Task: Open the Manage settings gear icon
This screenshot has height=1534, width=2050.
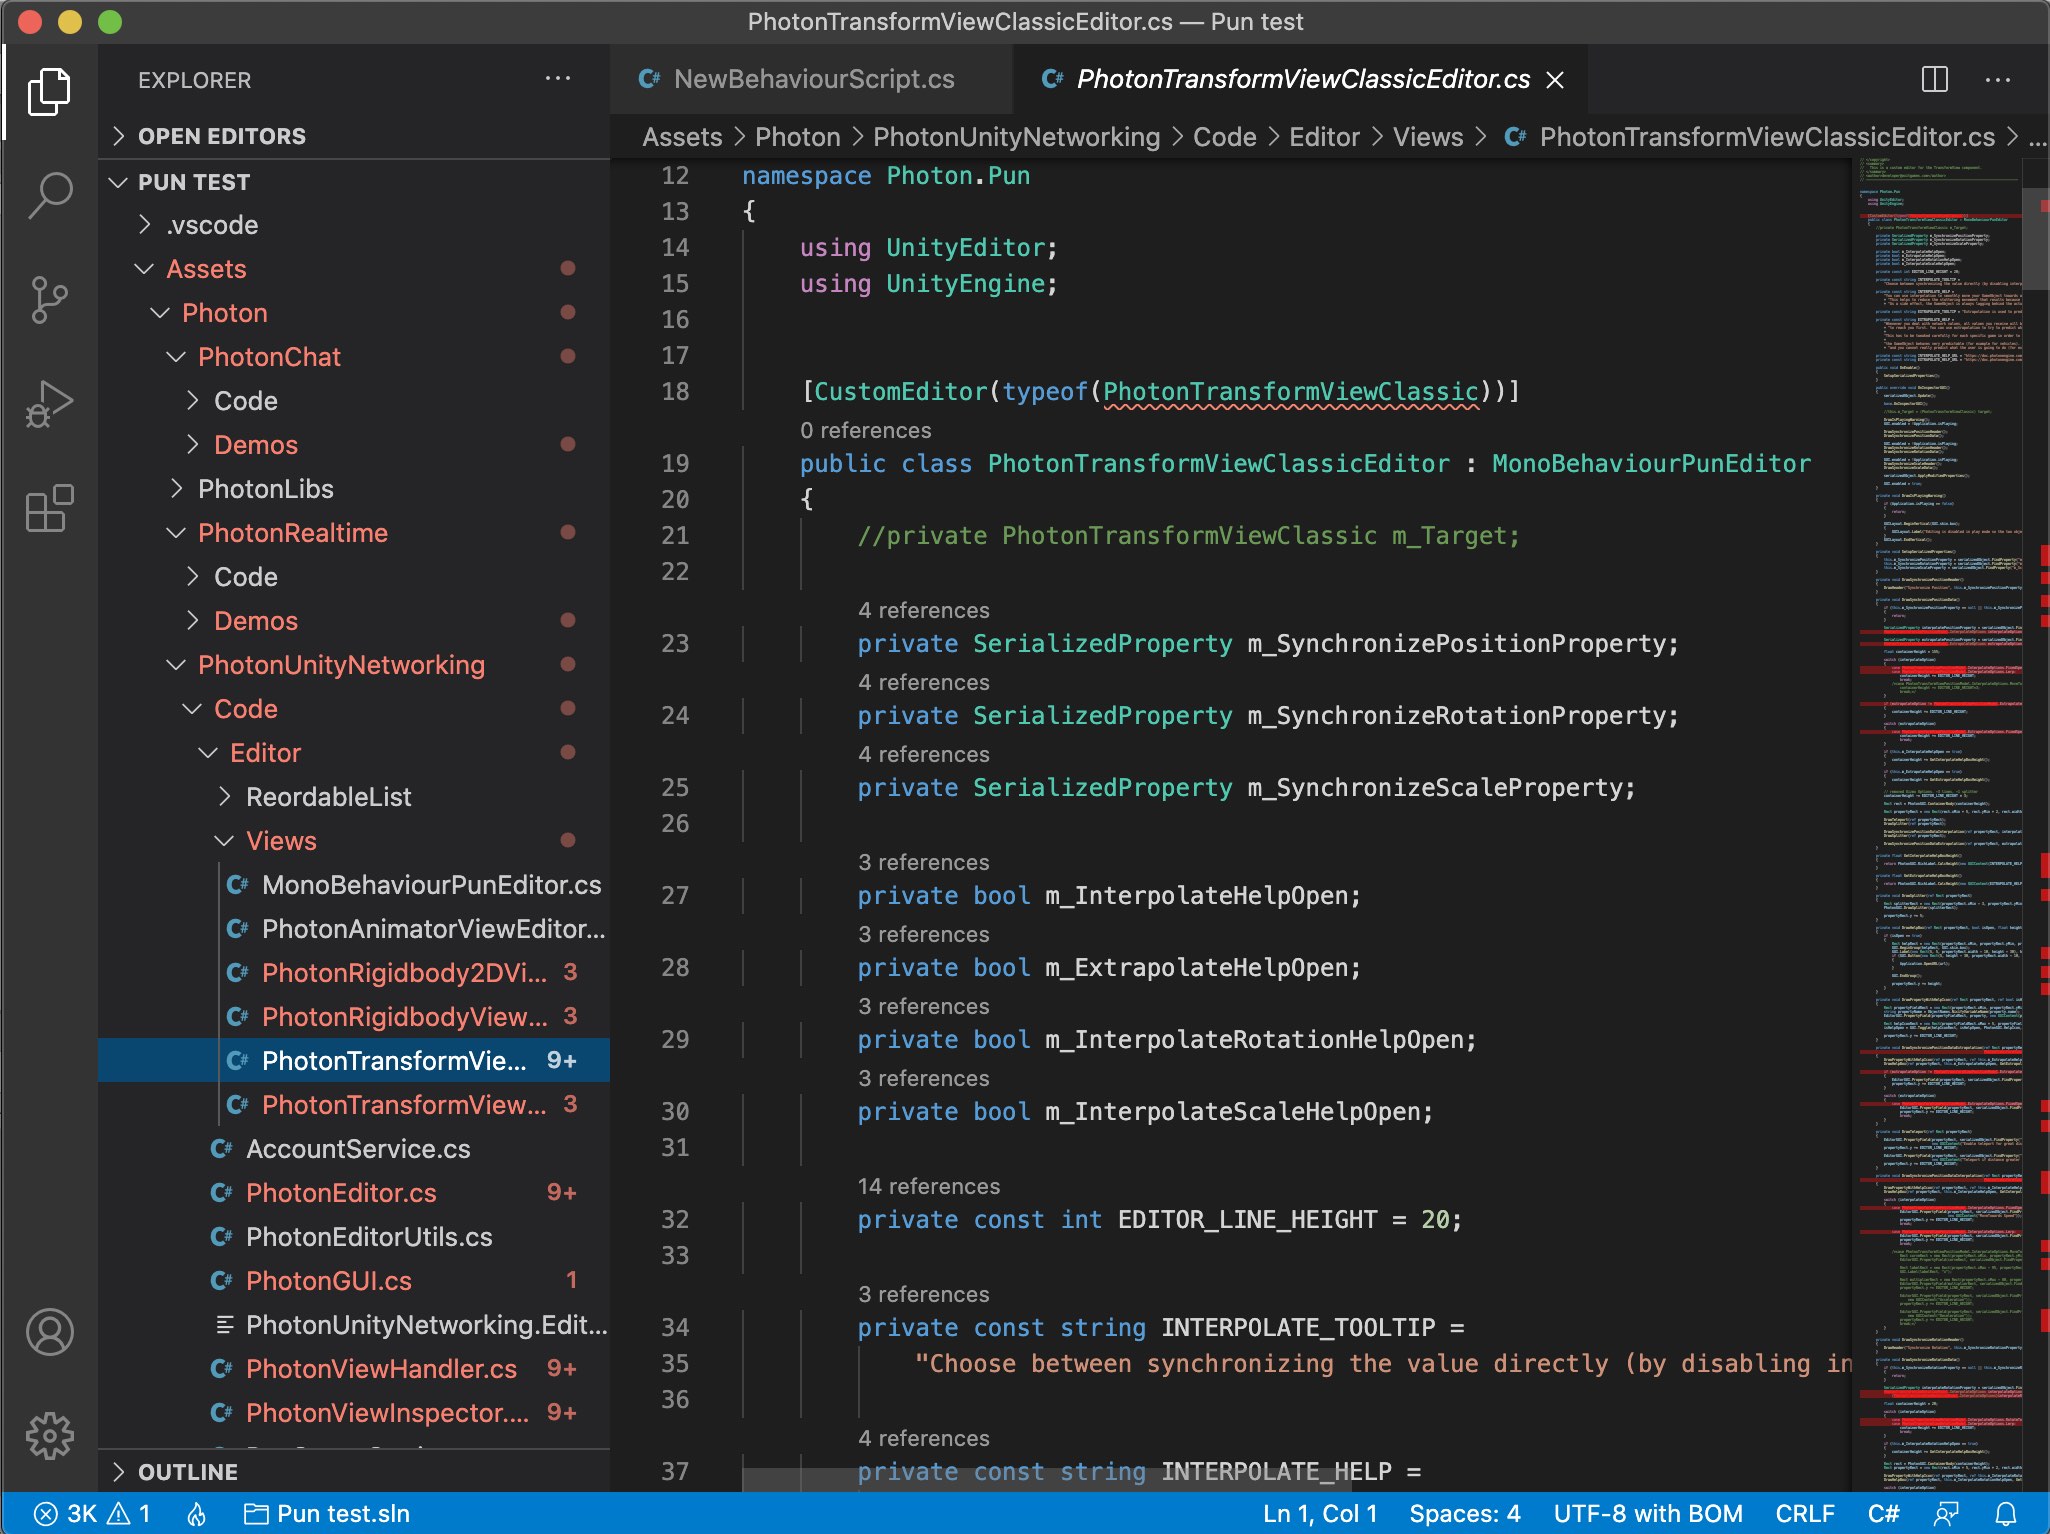Action: [49, 1435]
